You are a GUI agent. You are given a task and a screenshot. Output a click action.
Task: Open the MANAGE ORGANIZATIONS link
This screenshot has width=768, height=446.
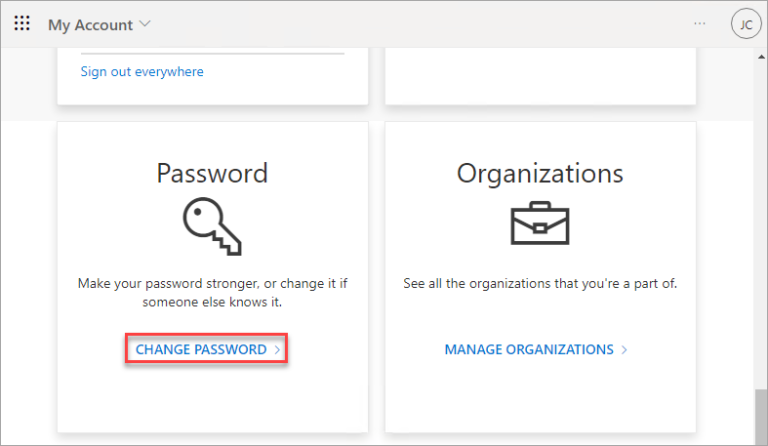529,350
